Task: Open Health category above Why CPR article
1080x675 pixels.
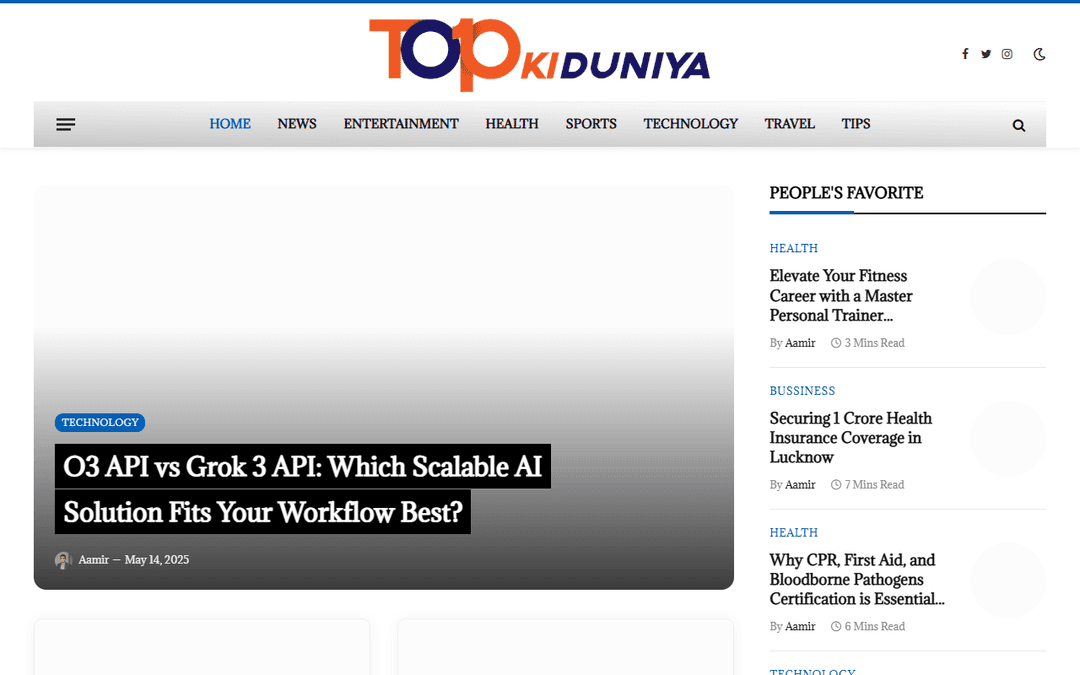Action: [793, 532]
